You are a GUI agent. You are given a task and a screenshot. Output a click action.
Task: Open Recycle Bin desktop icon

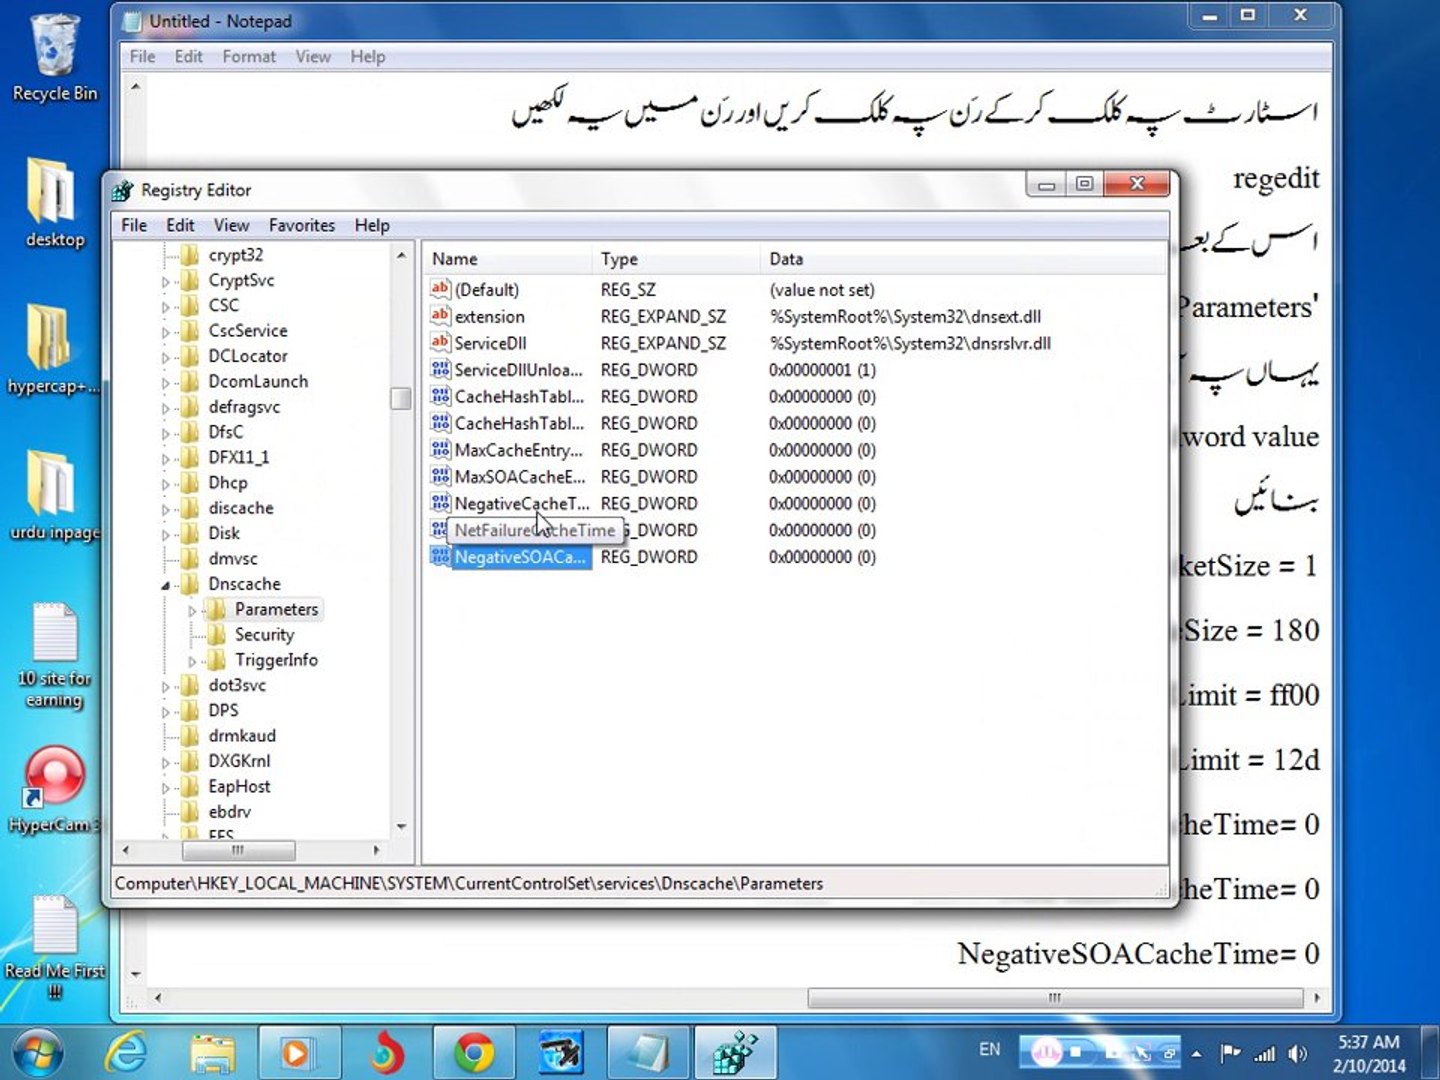(x=54, y=58)
